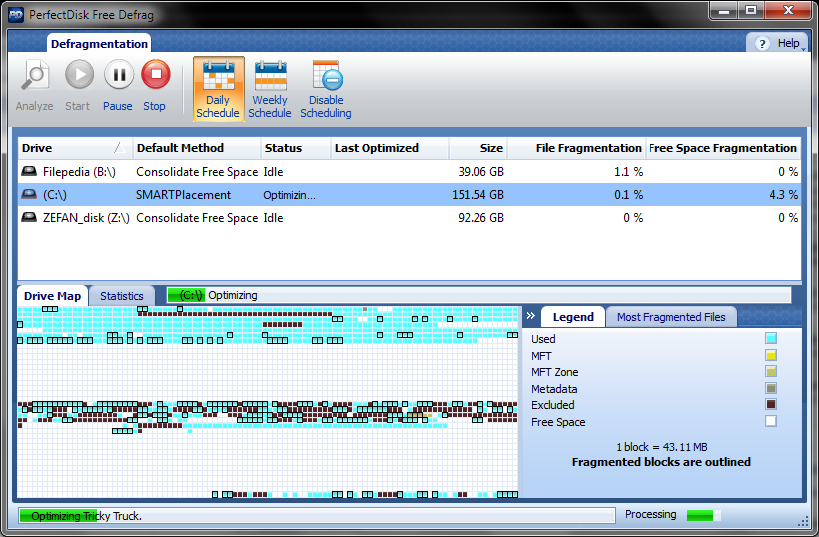Click the Optimizin... status cell
This screenshot has height=537, width=819.
click(x=289, y=195)
